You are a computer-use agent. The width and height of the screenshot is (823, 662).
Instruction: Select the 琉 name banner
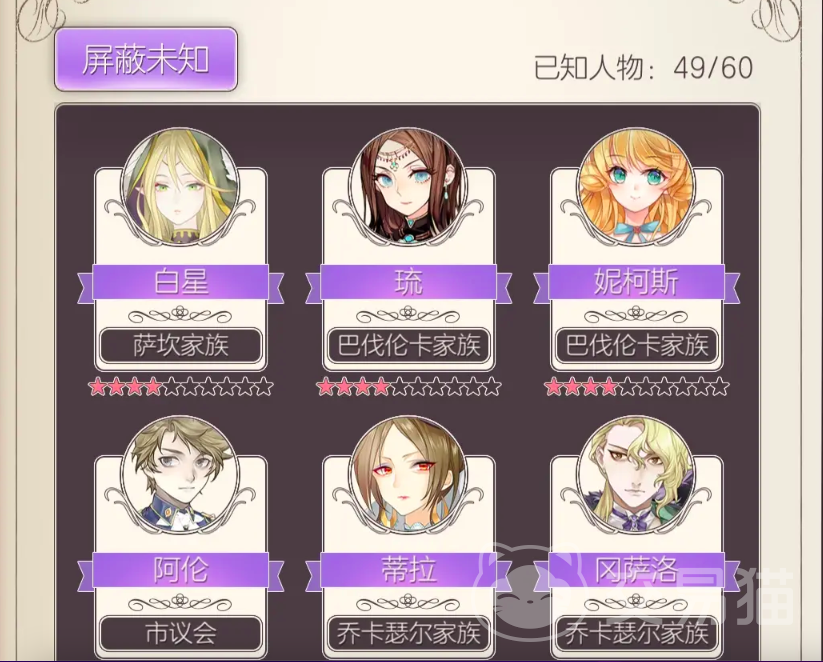408,282
